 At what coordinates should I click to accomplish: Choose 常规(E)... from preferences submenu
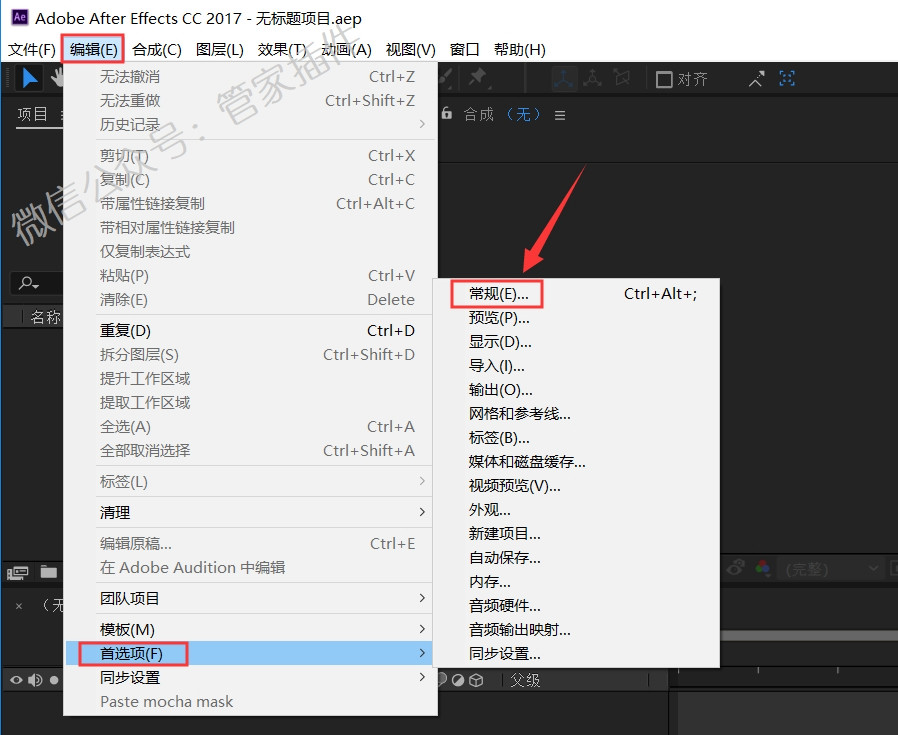click(576, 294)
